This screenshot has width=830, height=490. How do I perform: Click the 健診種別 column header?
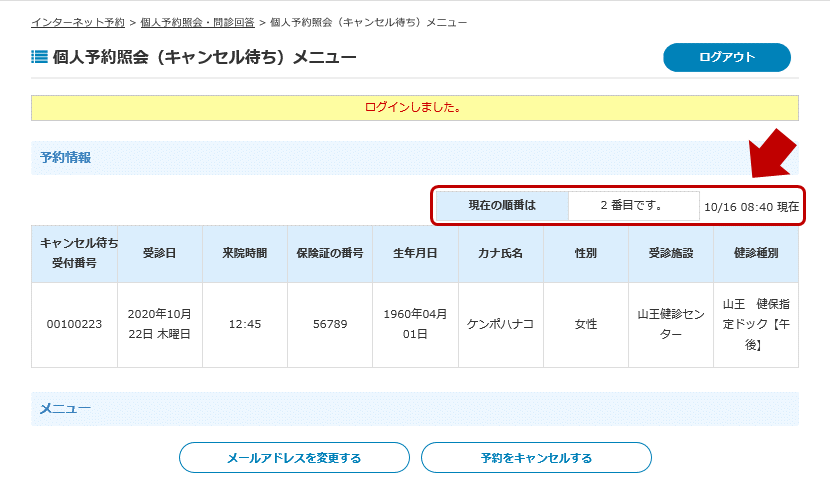(756, 253)
